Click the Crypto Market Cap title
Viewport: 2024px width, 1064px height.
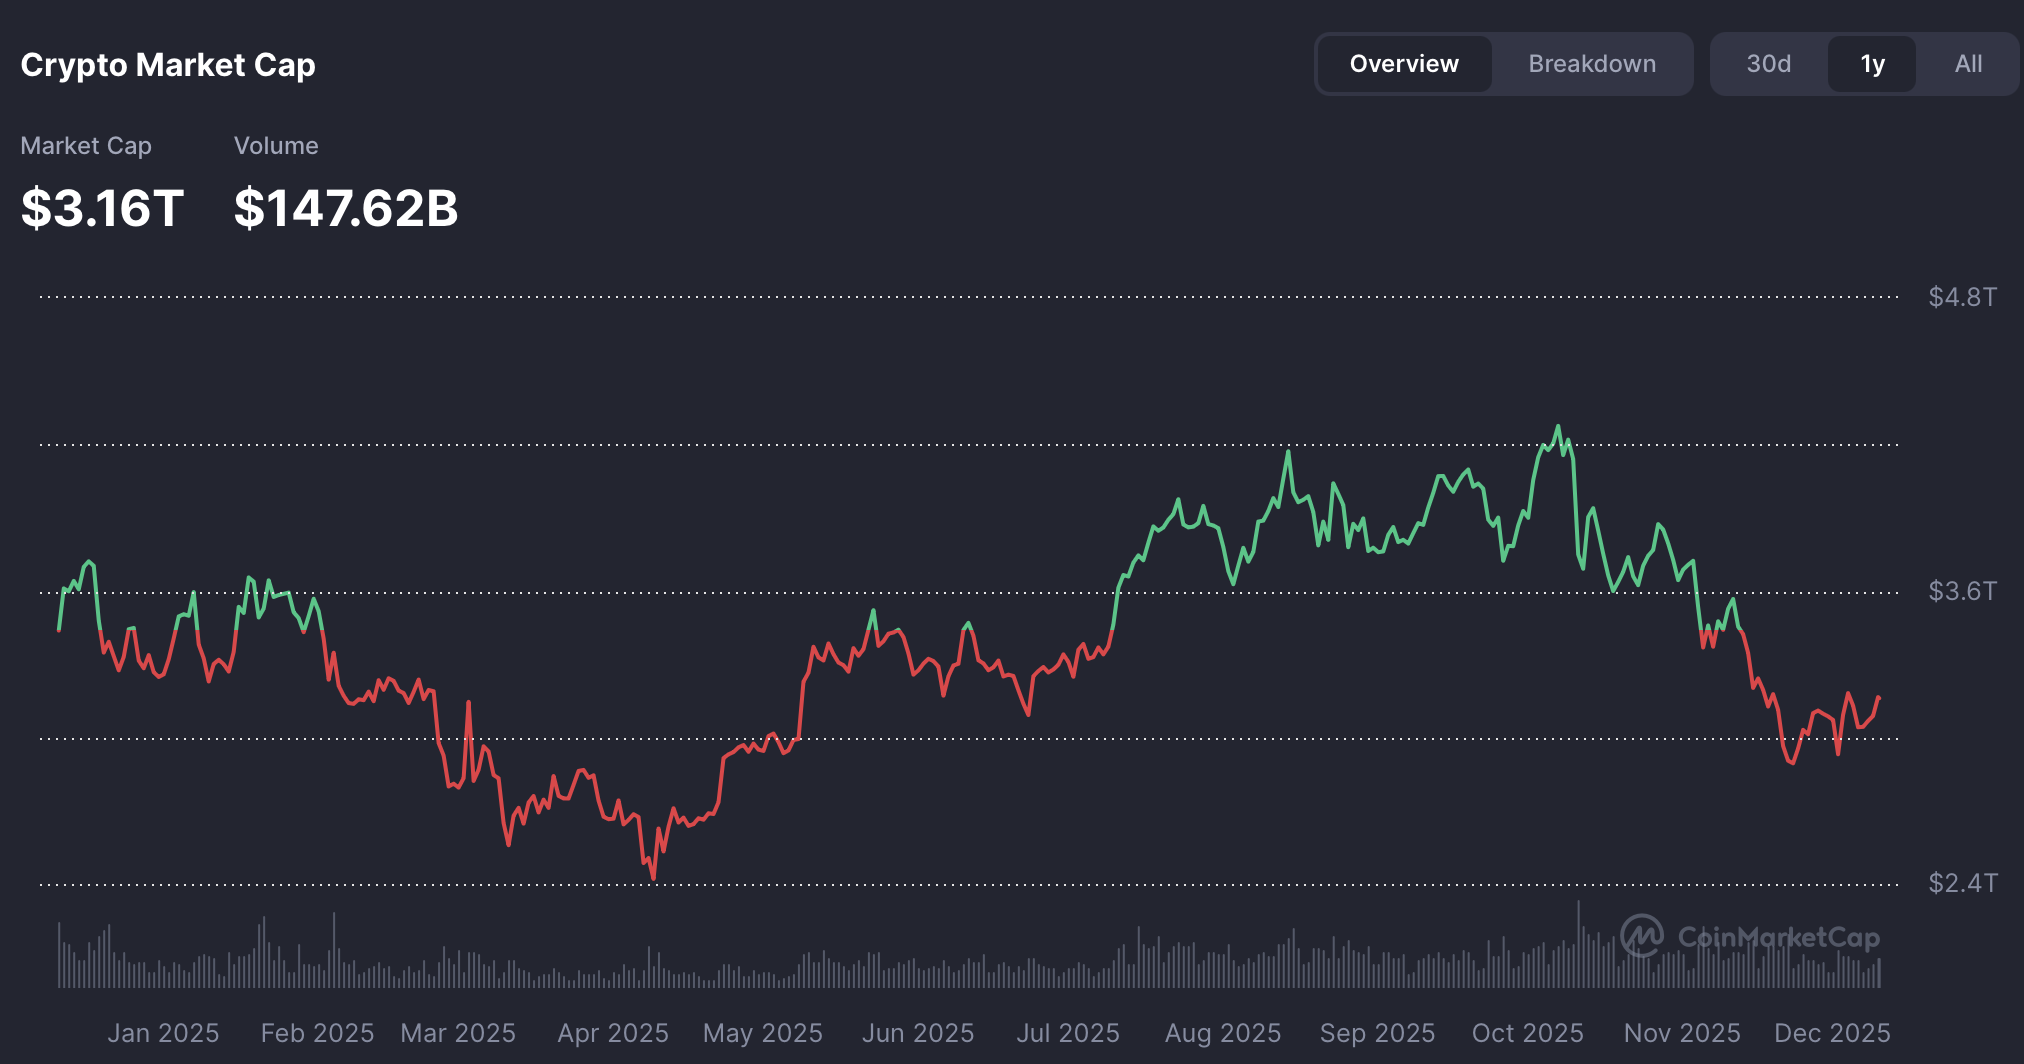click(167, 64)
